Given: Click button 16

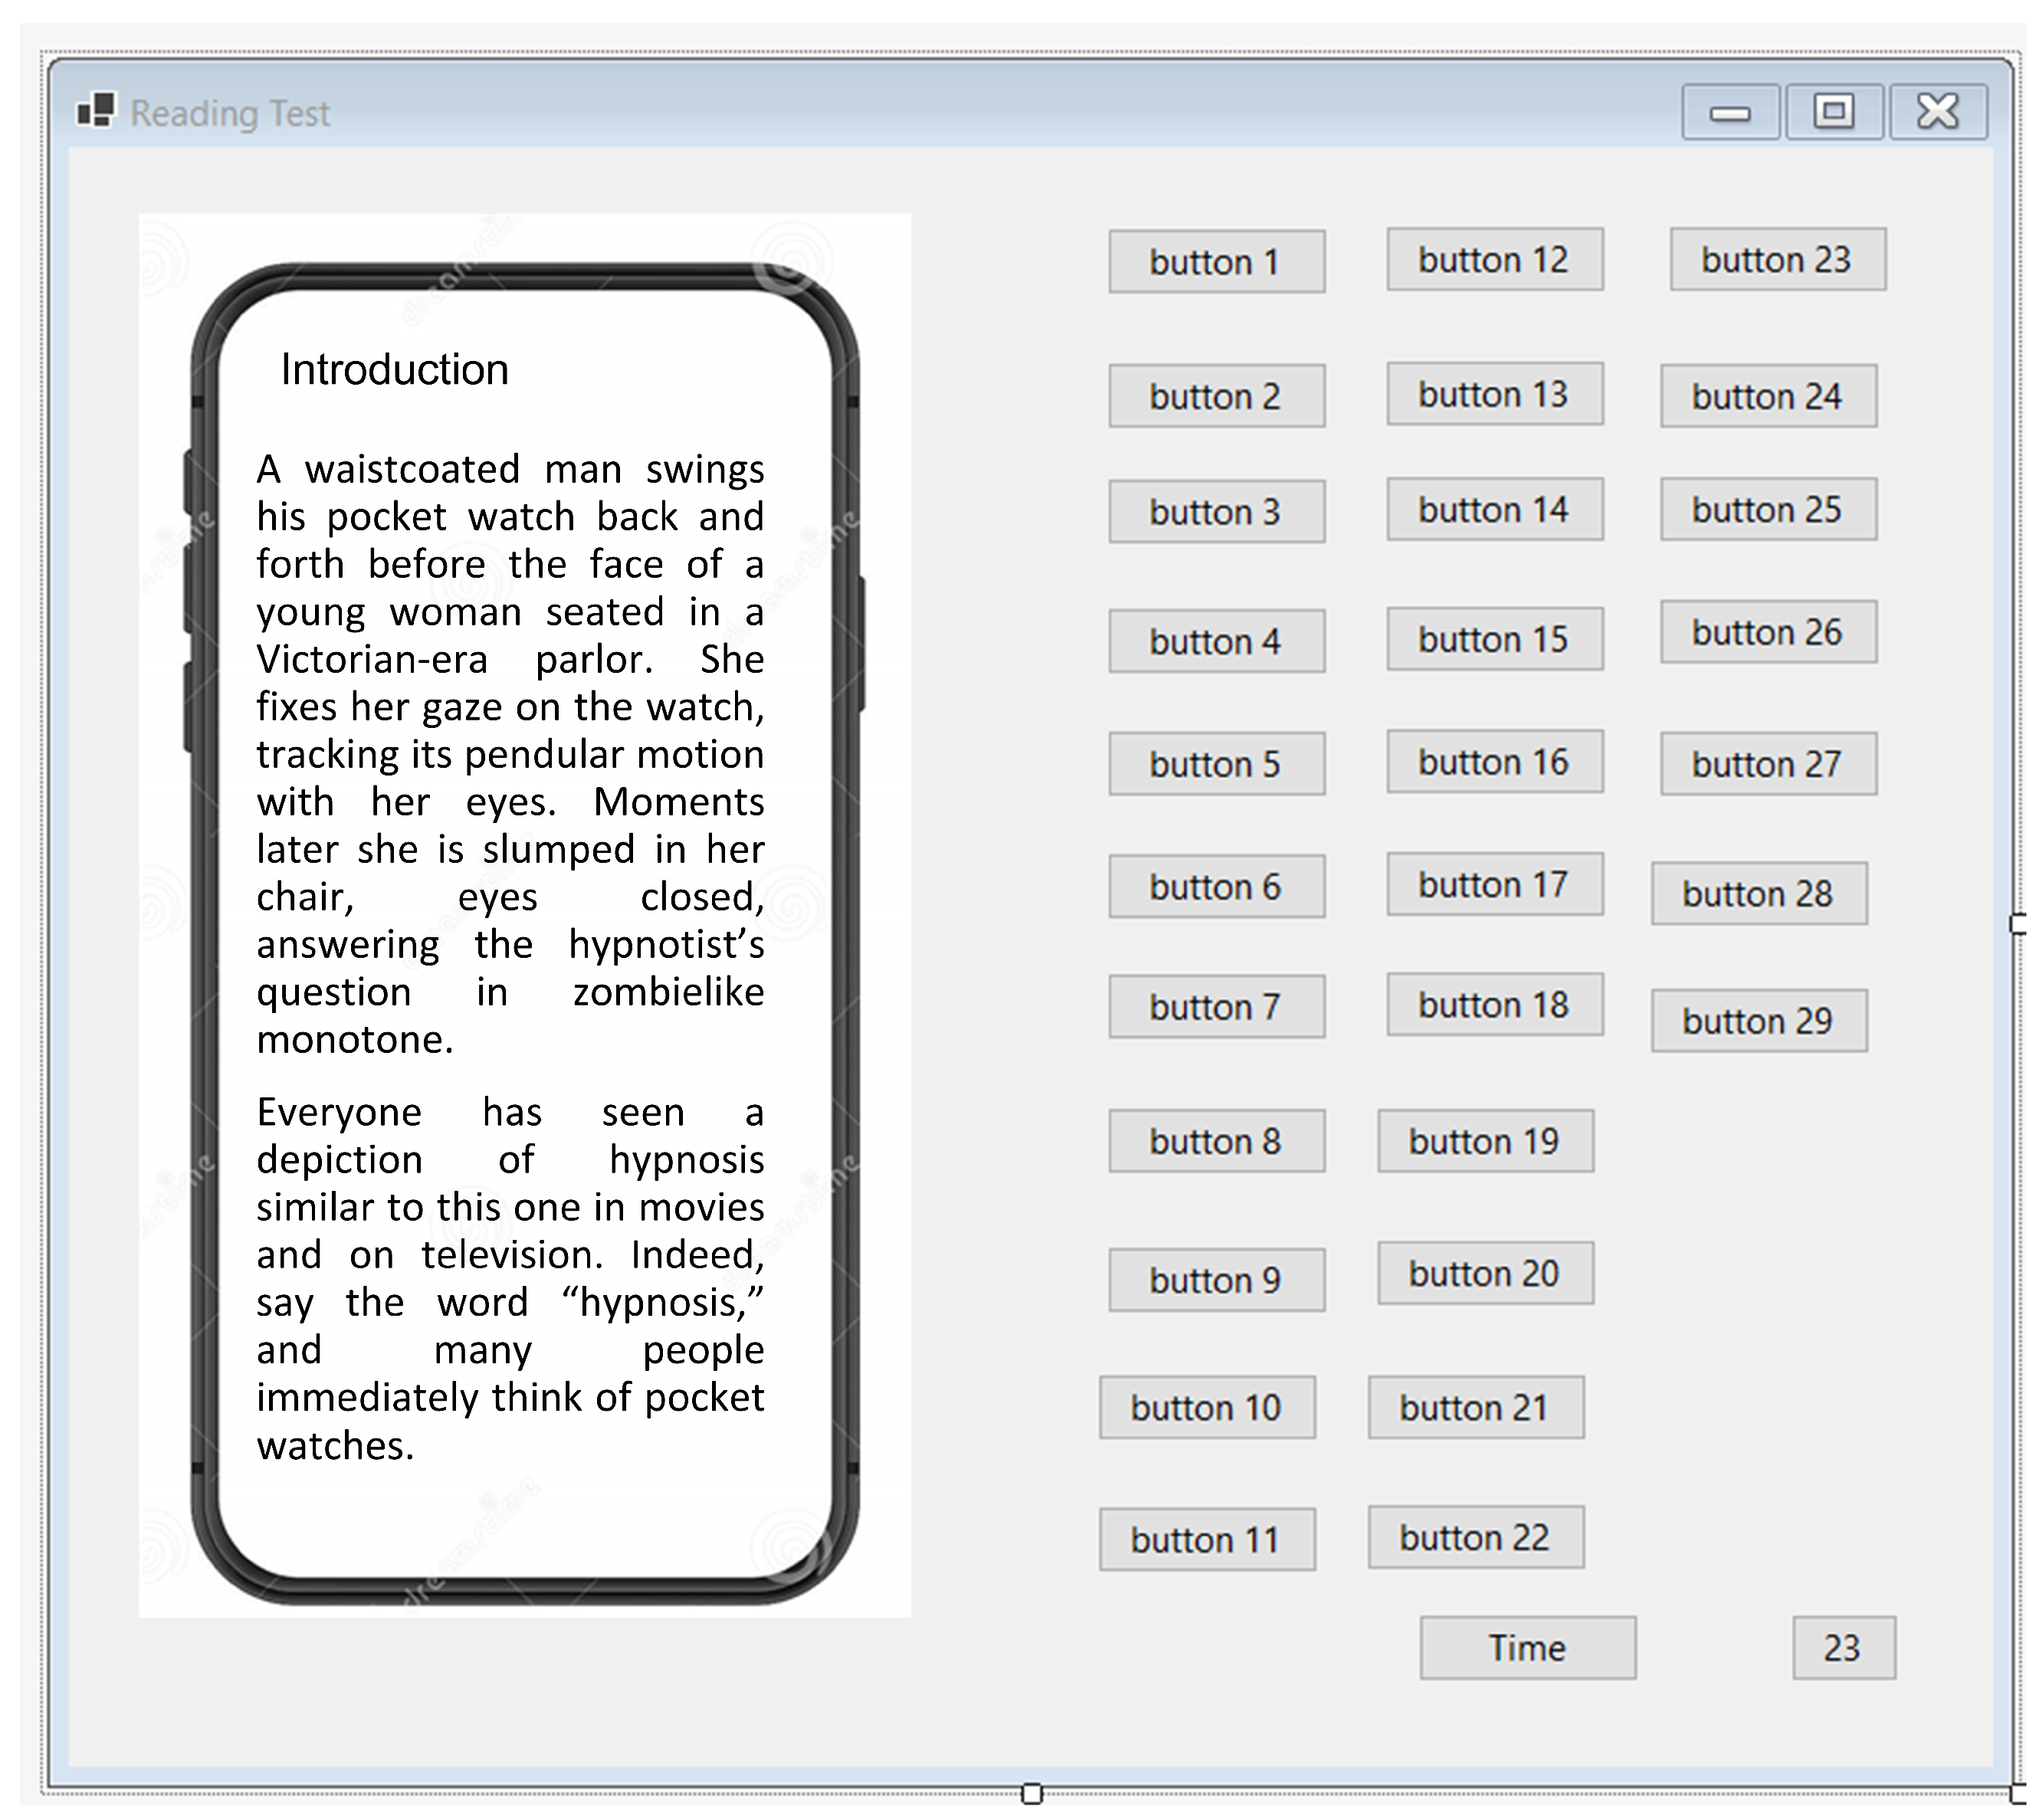Looking at the screenshot, I should point(1495,762).
